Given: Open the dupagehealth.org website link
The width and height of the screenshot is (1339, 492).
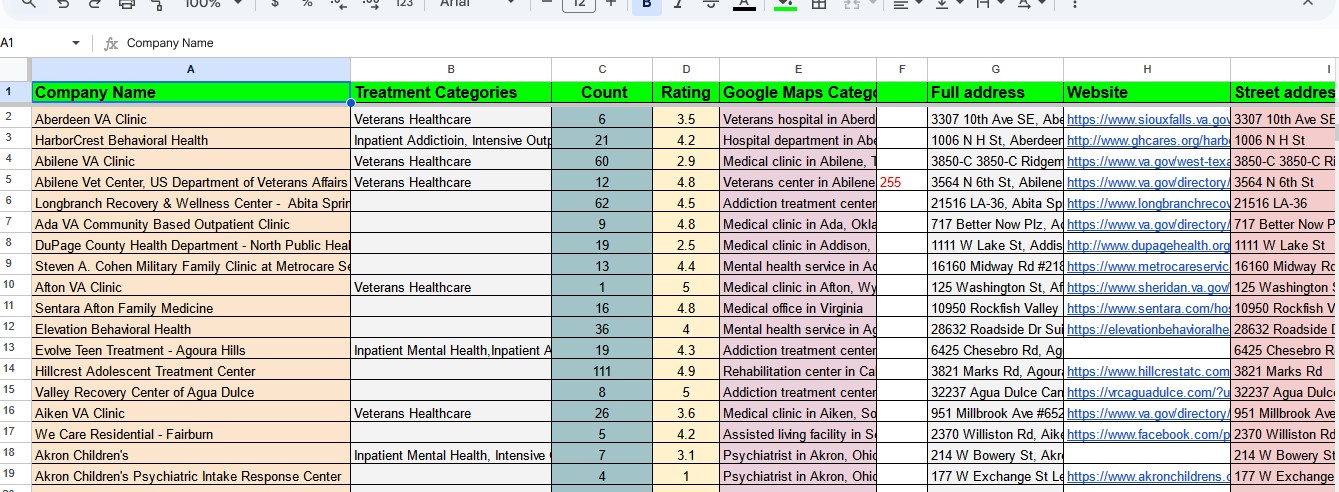Looking at the screenshot, I should coord(1148,245).
